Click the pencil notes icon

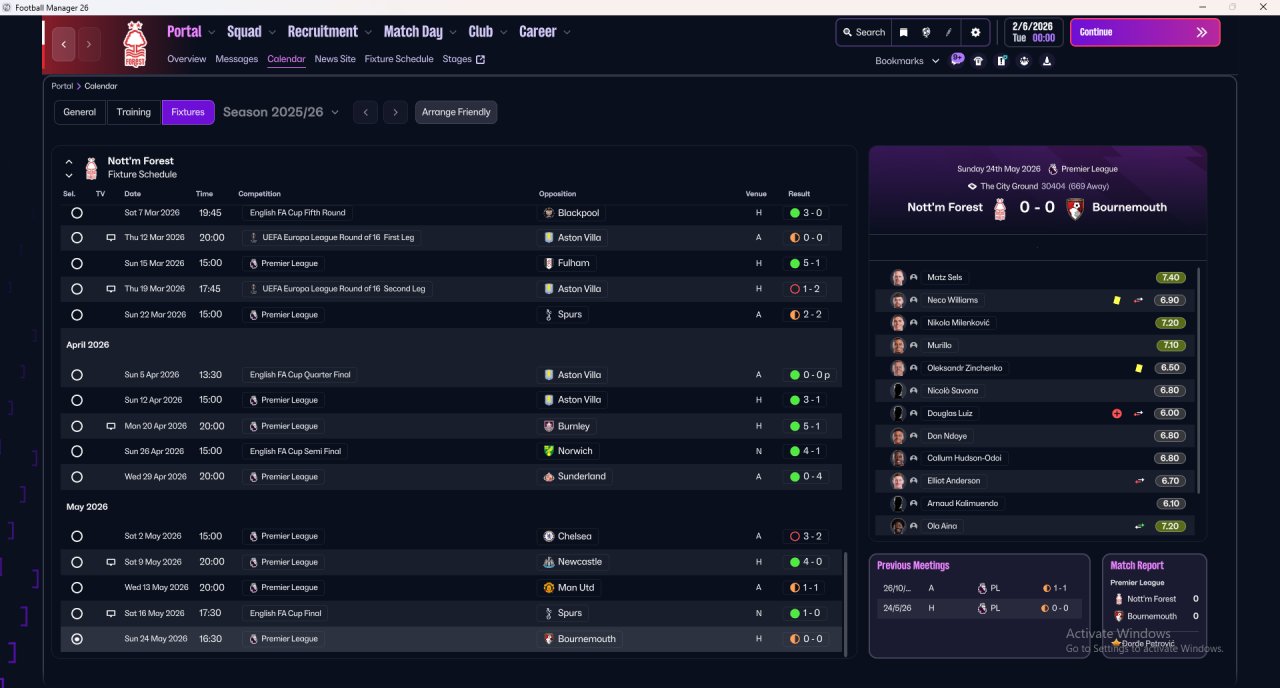[x=948, y=32]
